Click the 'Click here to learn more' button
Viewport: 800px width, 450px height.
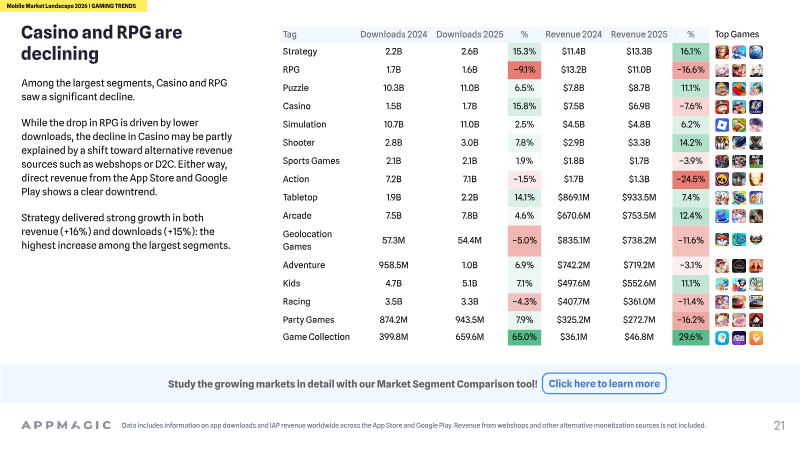tap(604, 384)
